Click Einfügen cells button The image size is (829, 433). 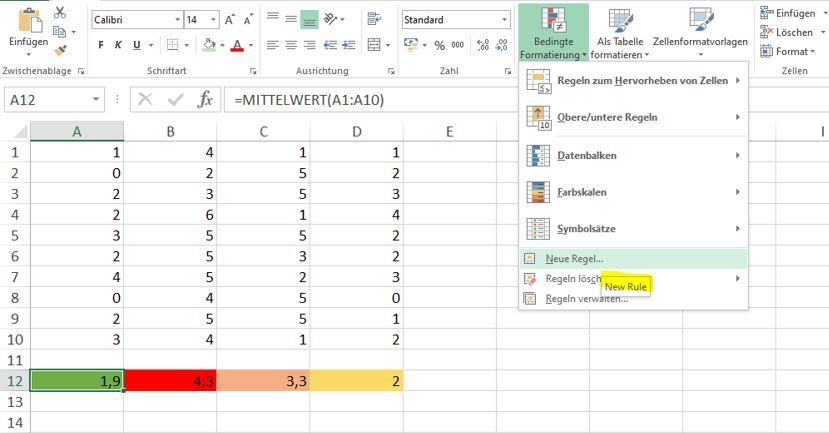(x=788, y=13)
